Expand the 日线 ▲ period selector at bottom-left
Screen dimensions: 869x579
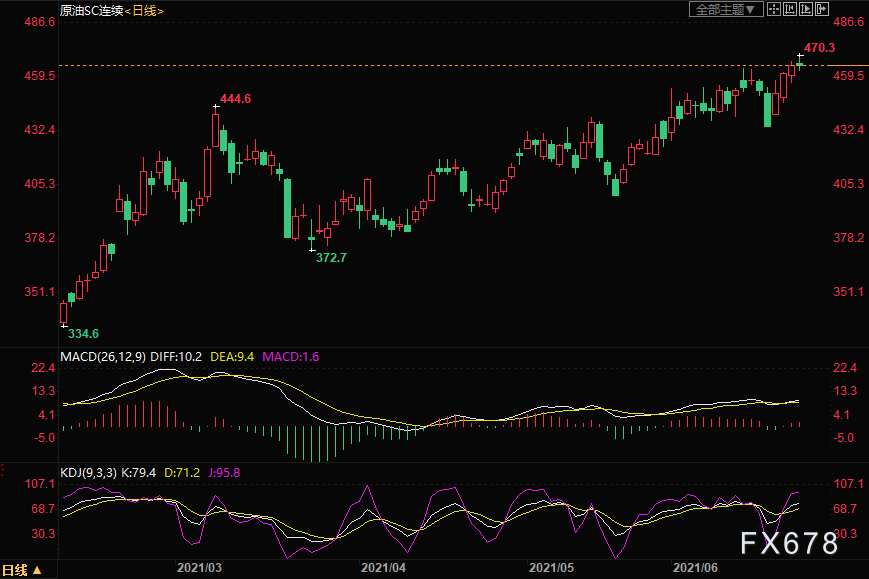tap(22, 570)
